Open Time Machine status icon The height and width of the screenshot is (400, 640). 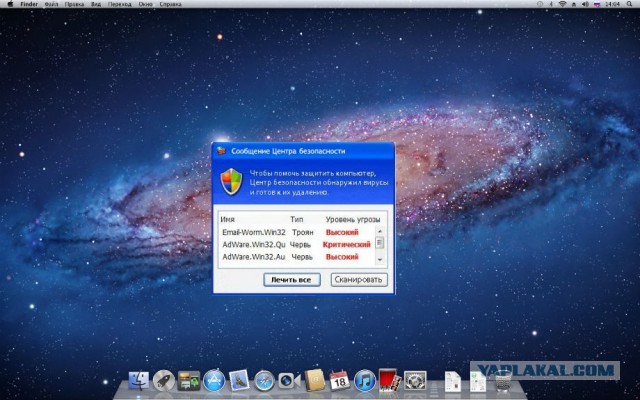[x=540, y=4]
